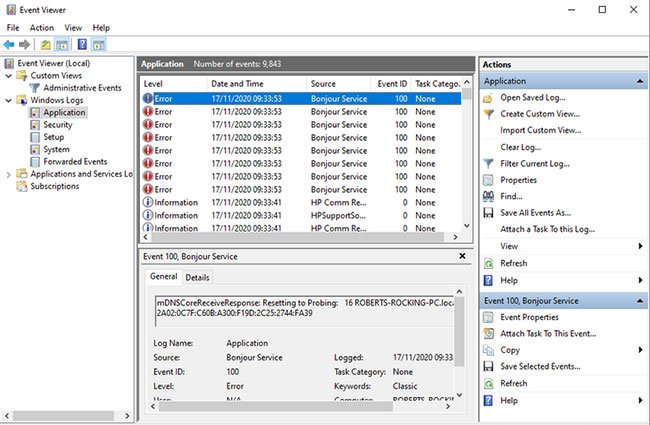The image size is (650, 425).
Task: Click the Event Properties icon
Action: tap(488, 317)
